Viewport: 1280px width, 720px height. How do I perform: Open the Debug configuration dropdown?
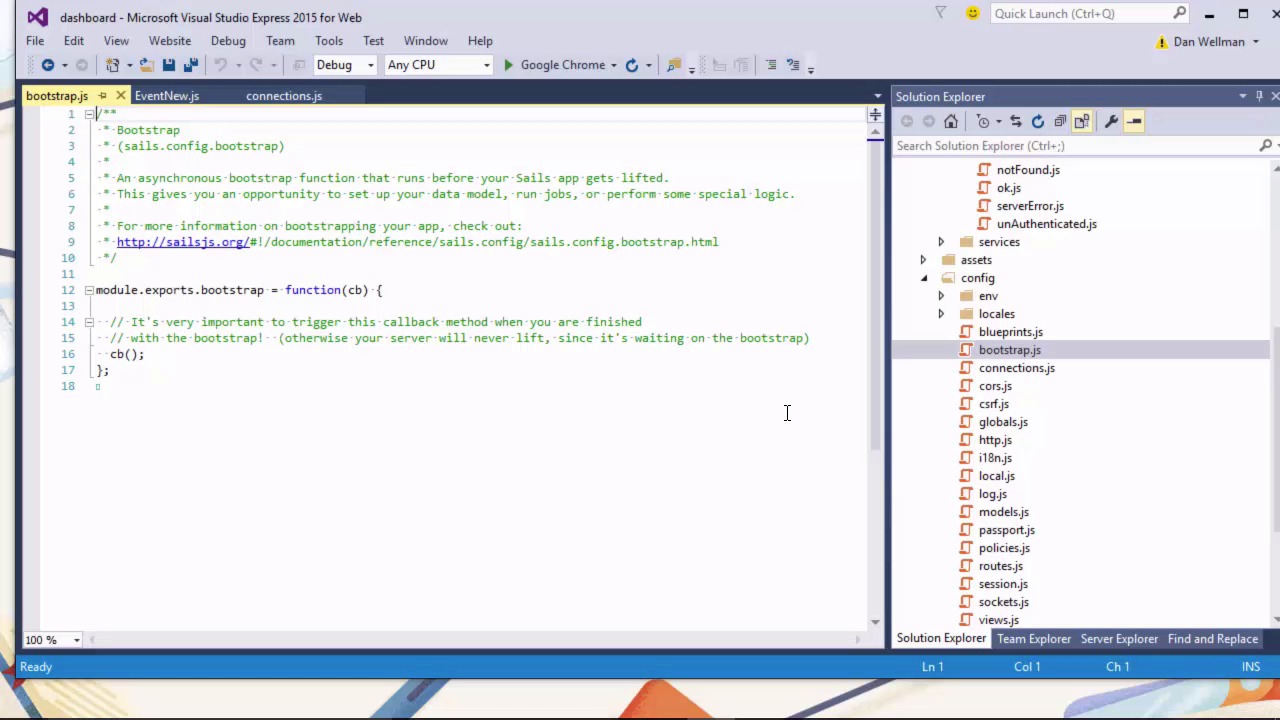[370, 65]
